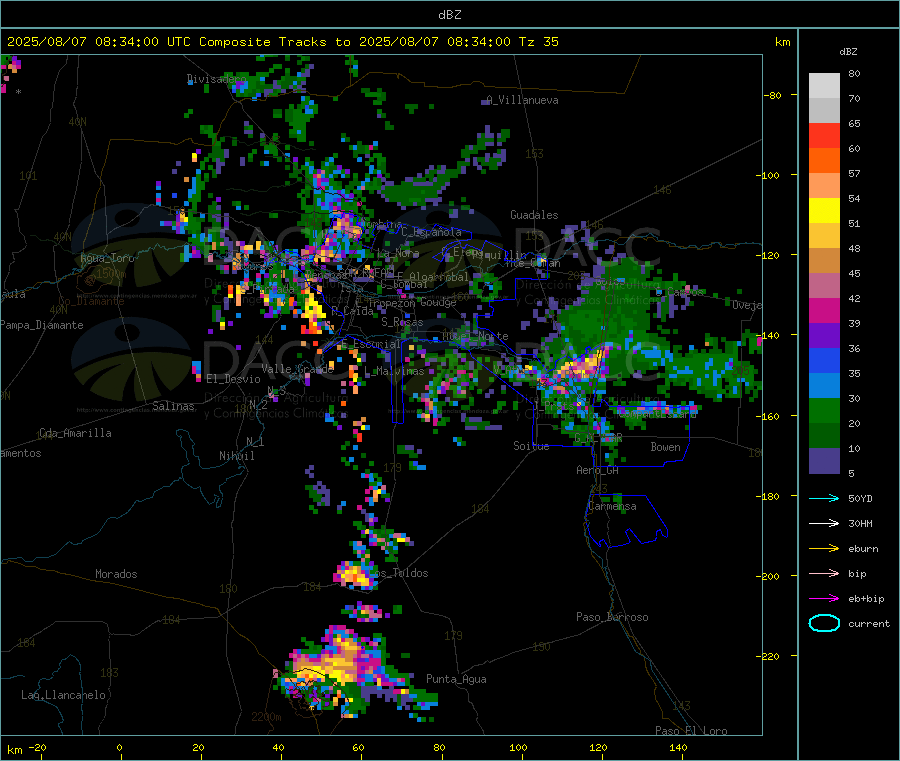Select the green 30 dBZ legend swatch
The width and height of the screenshot is (900, 761).
coord(824,411)
